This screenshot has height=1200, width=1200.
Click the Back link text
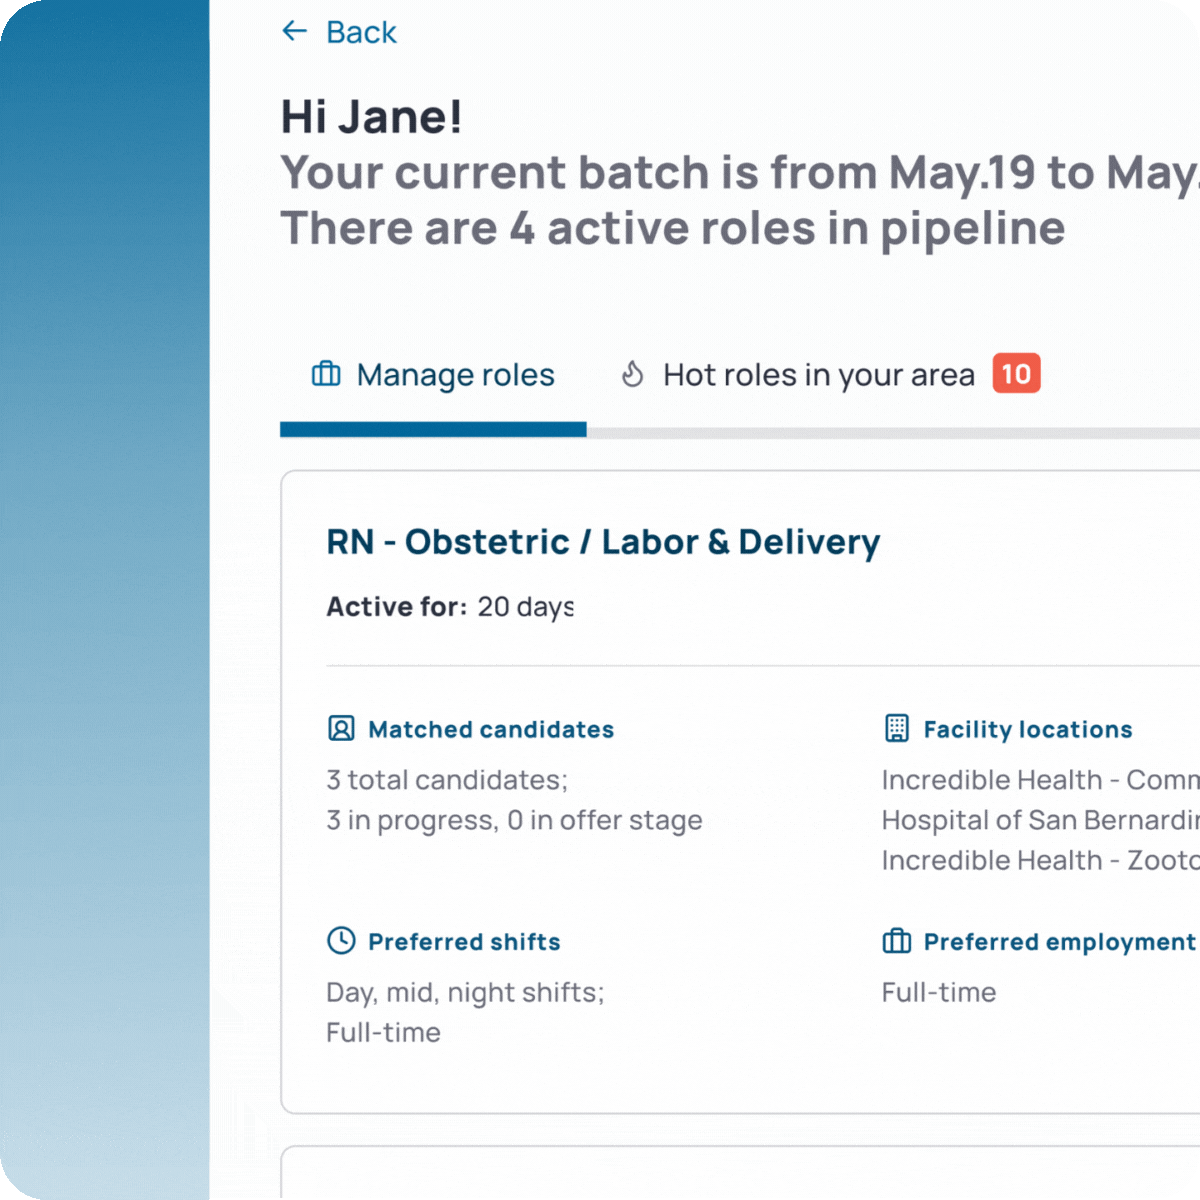[361, 33]
